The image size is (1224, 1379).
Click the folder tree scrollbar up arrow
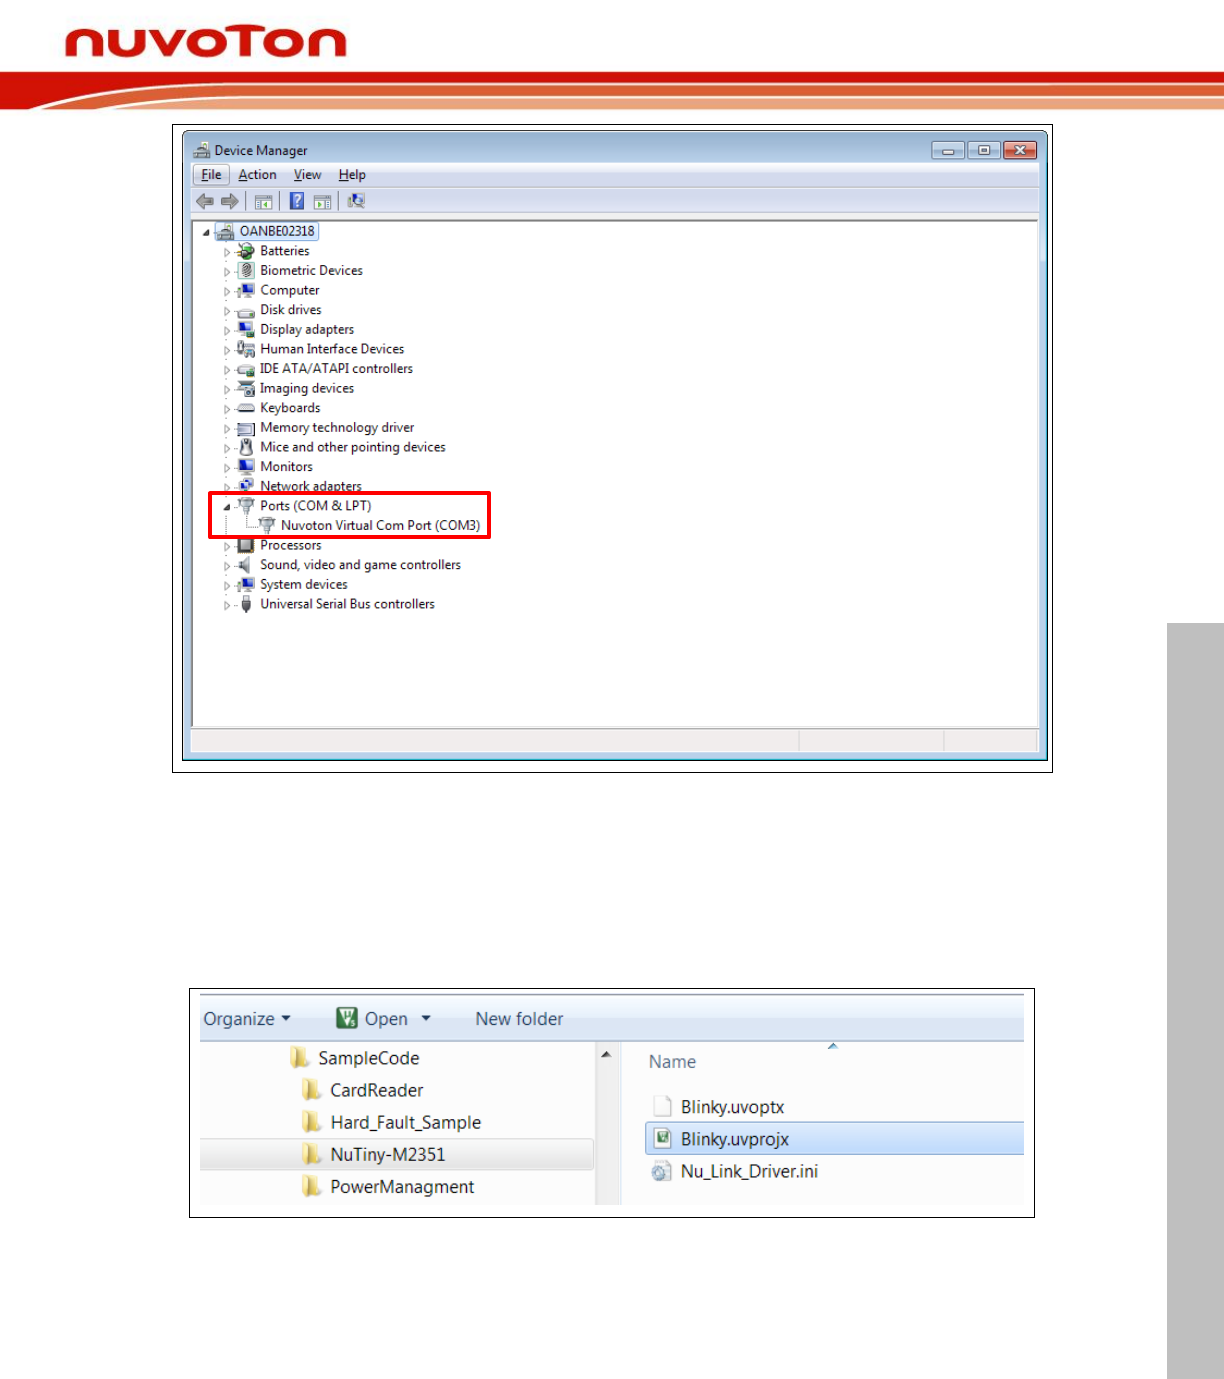(x=606, y=1055)
